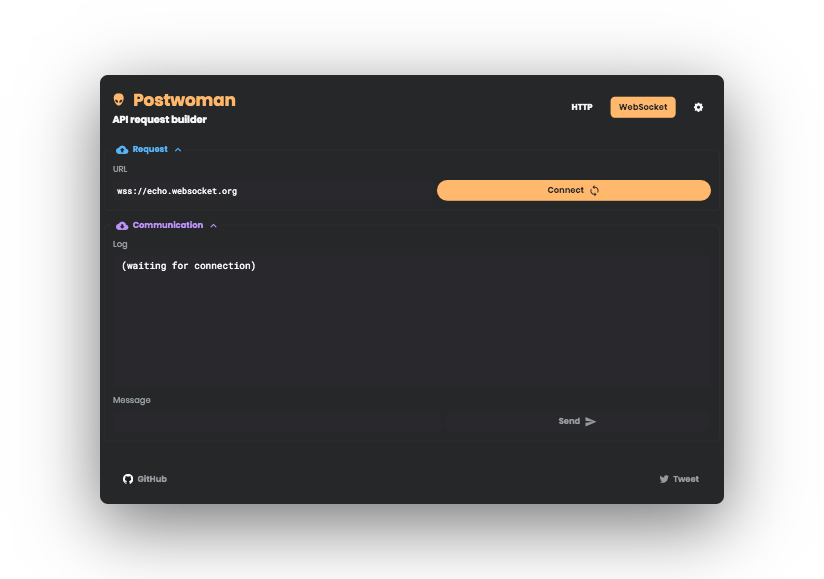Click the Connect button
This screenshot has height=579, width=824.
click(x=573, y=190)
